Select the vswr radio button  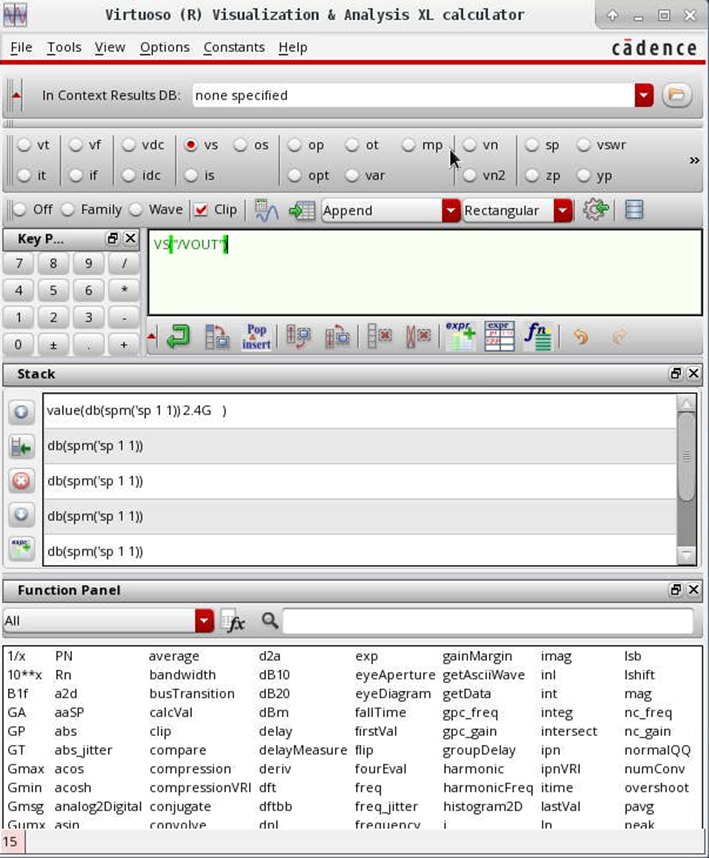(x=584, y=145)
